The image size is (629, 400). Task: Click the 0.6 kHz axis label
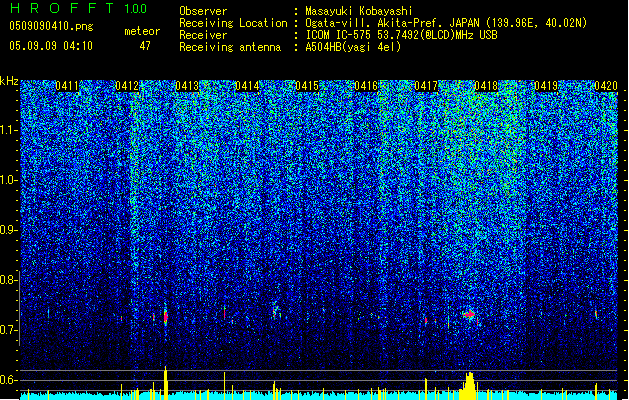(x=8, y=380)
